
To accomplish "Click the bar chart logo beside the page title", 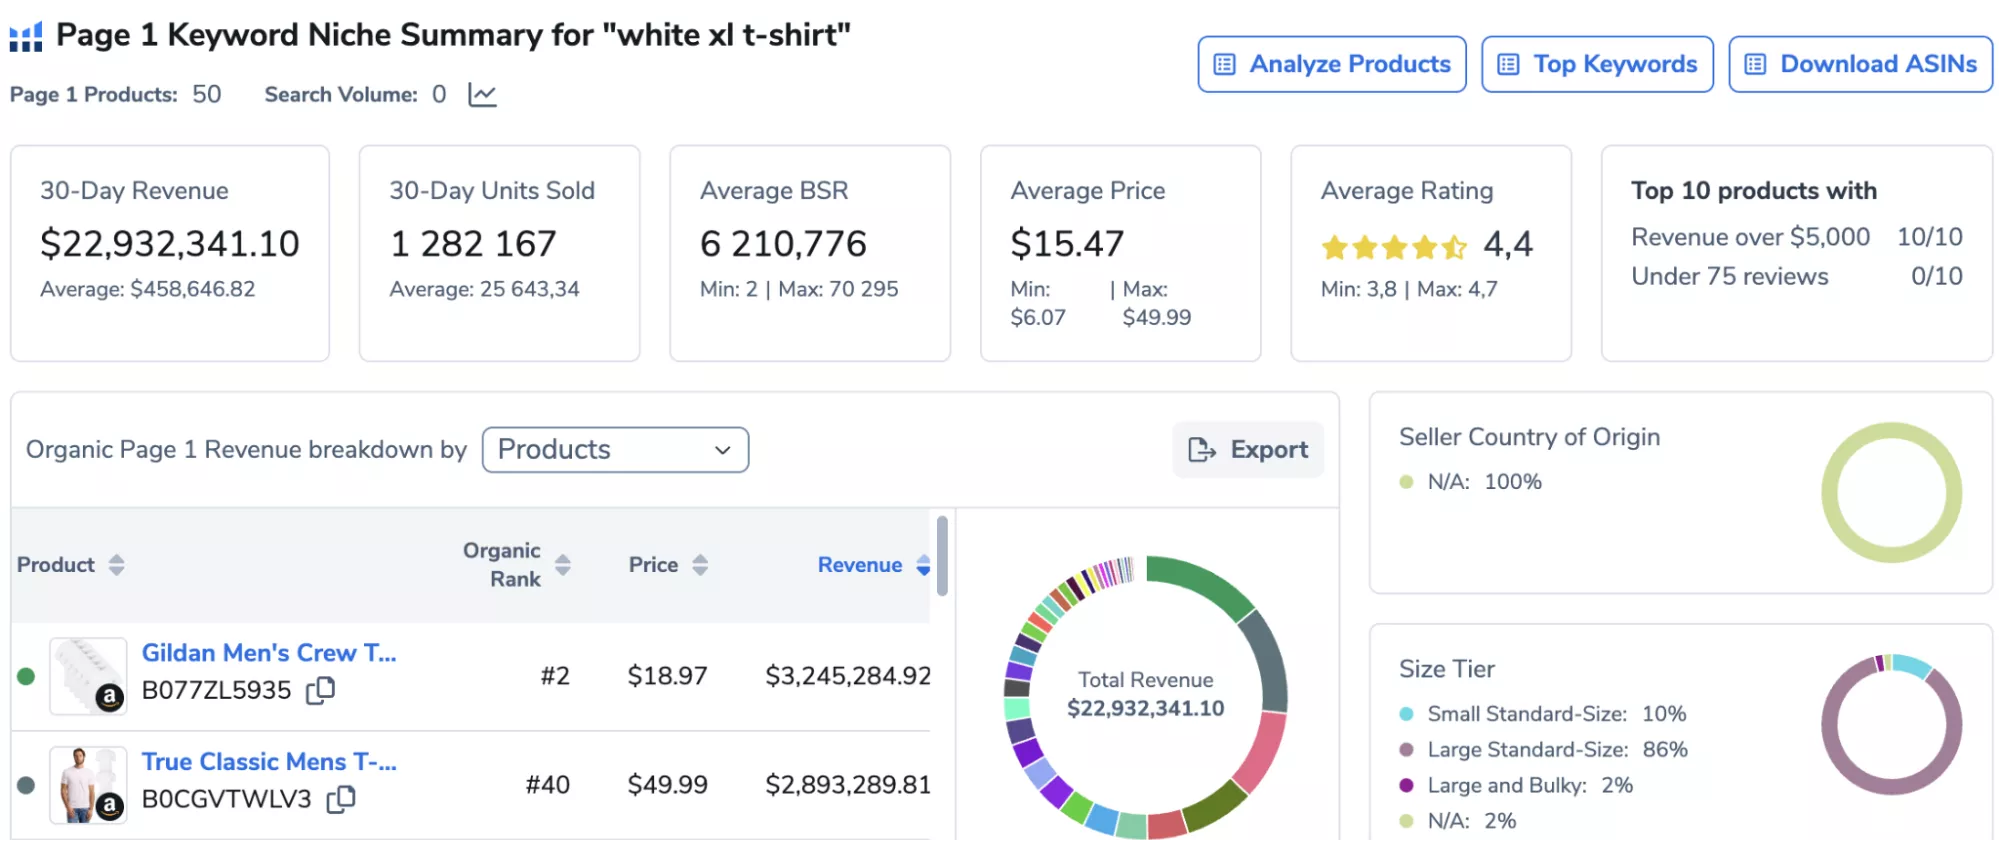I will coord(26,37).
